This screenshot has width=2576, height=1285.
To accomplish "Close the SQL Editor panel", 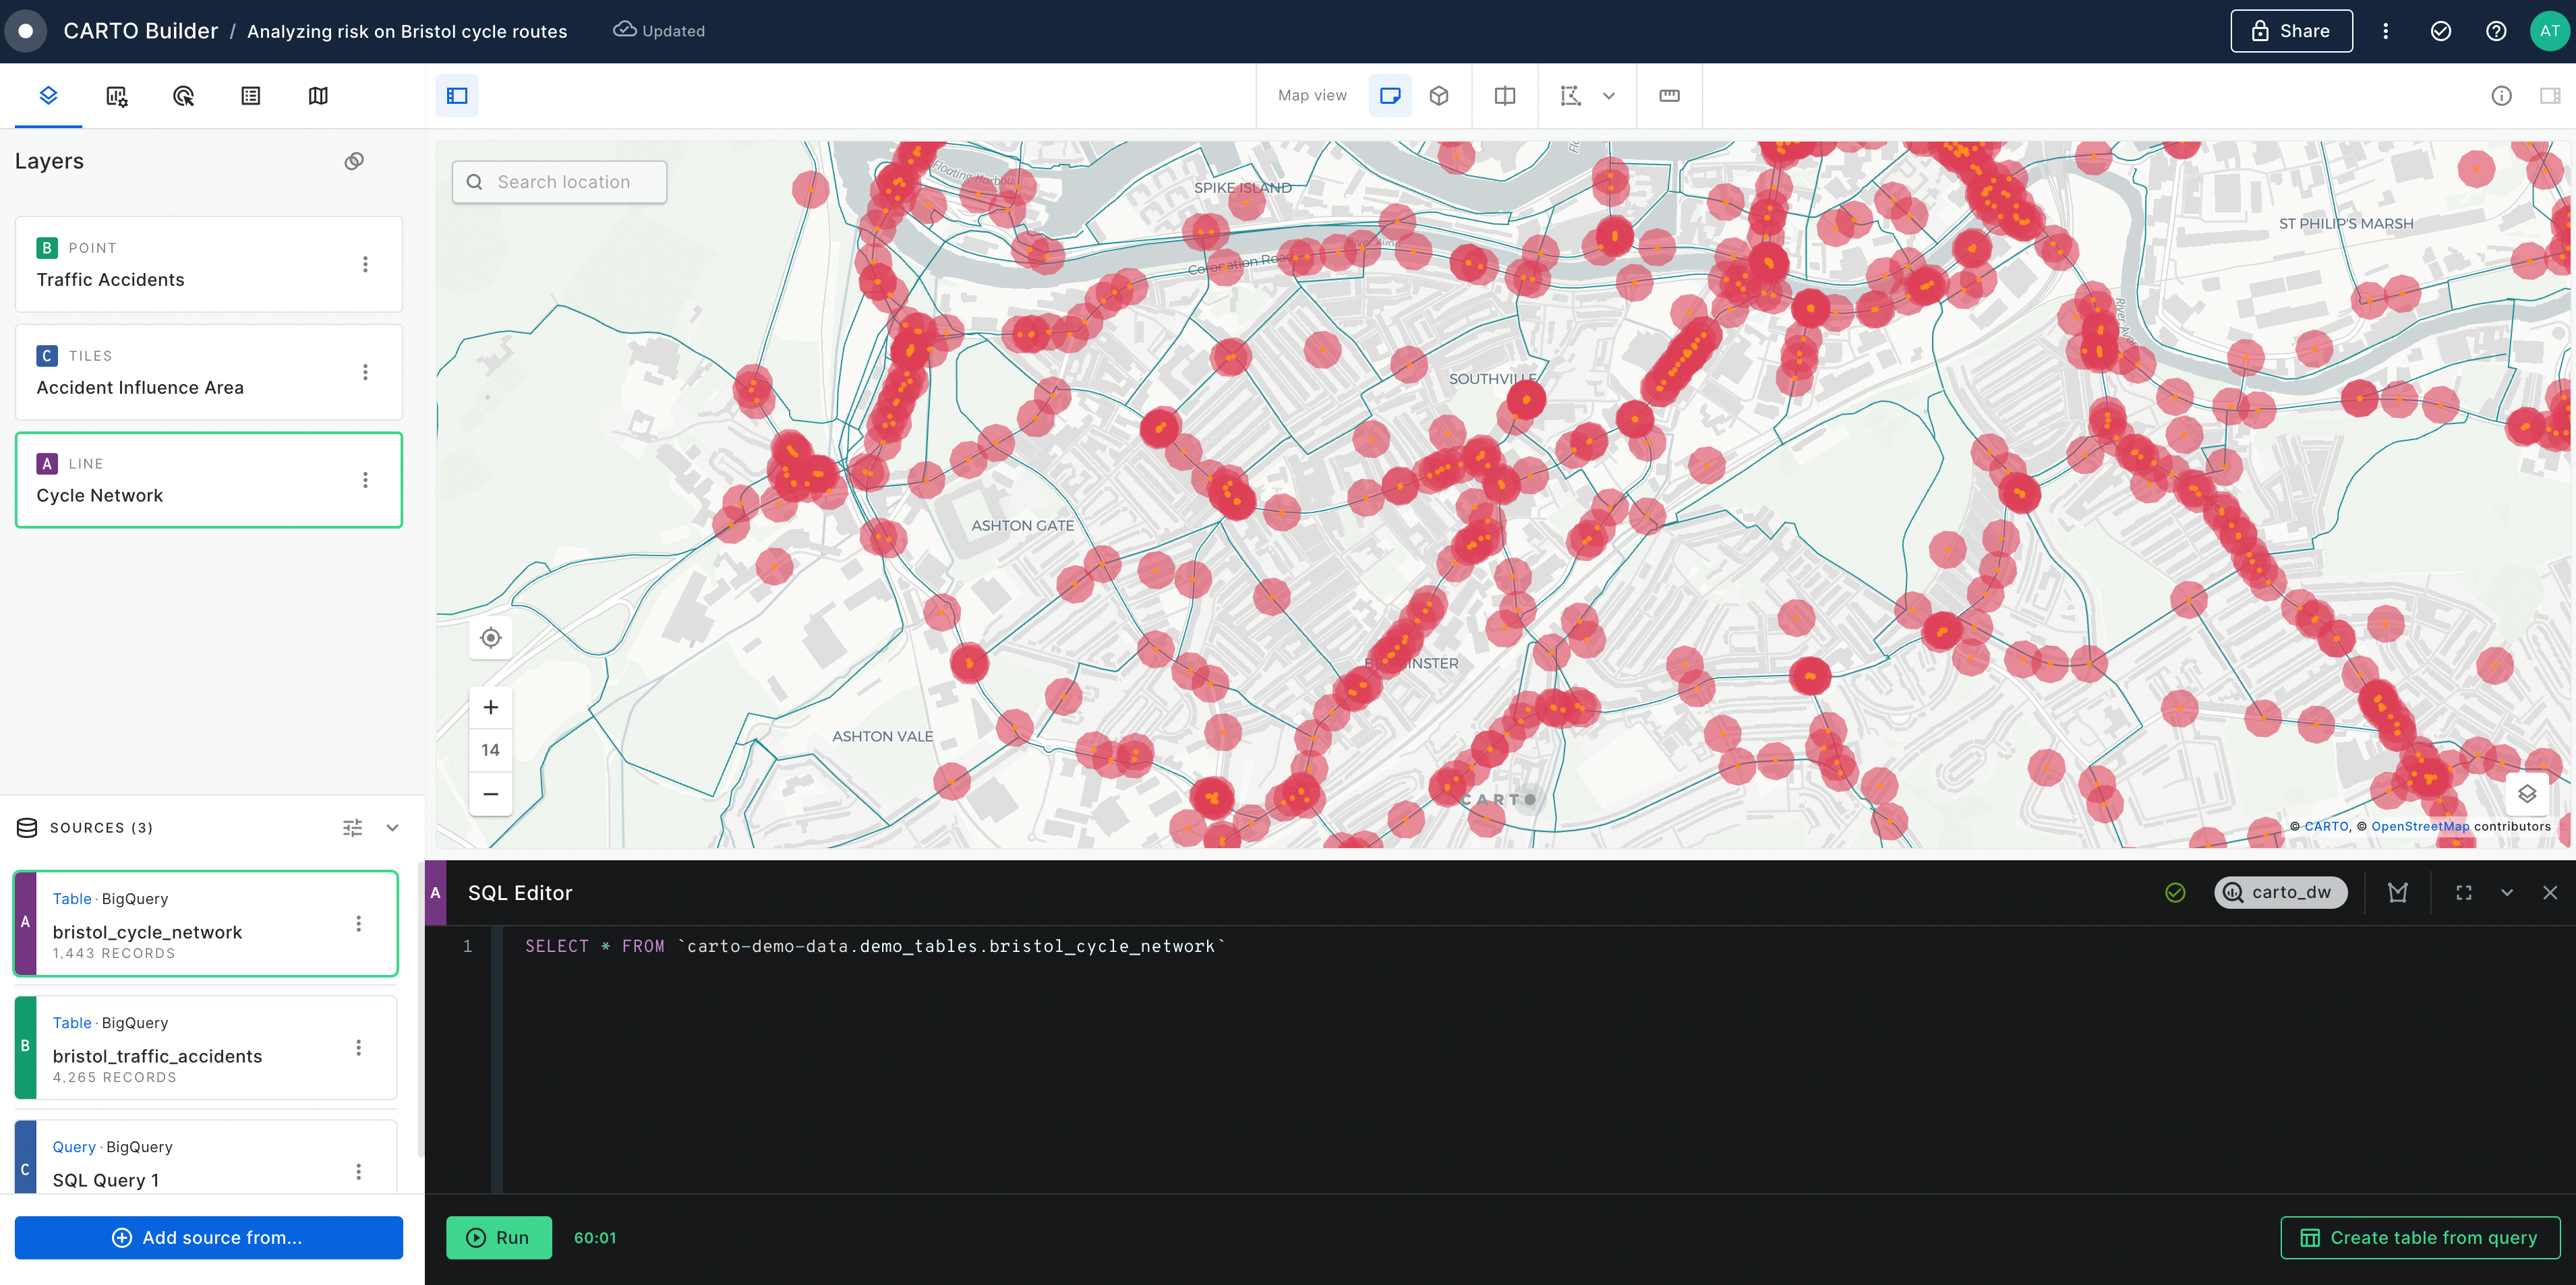I will pos(2550,892).
